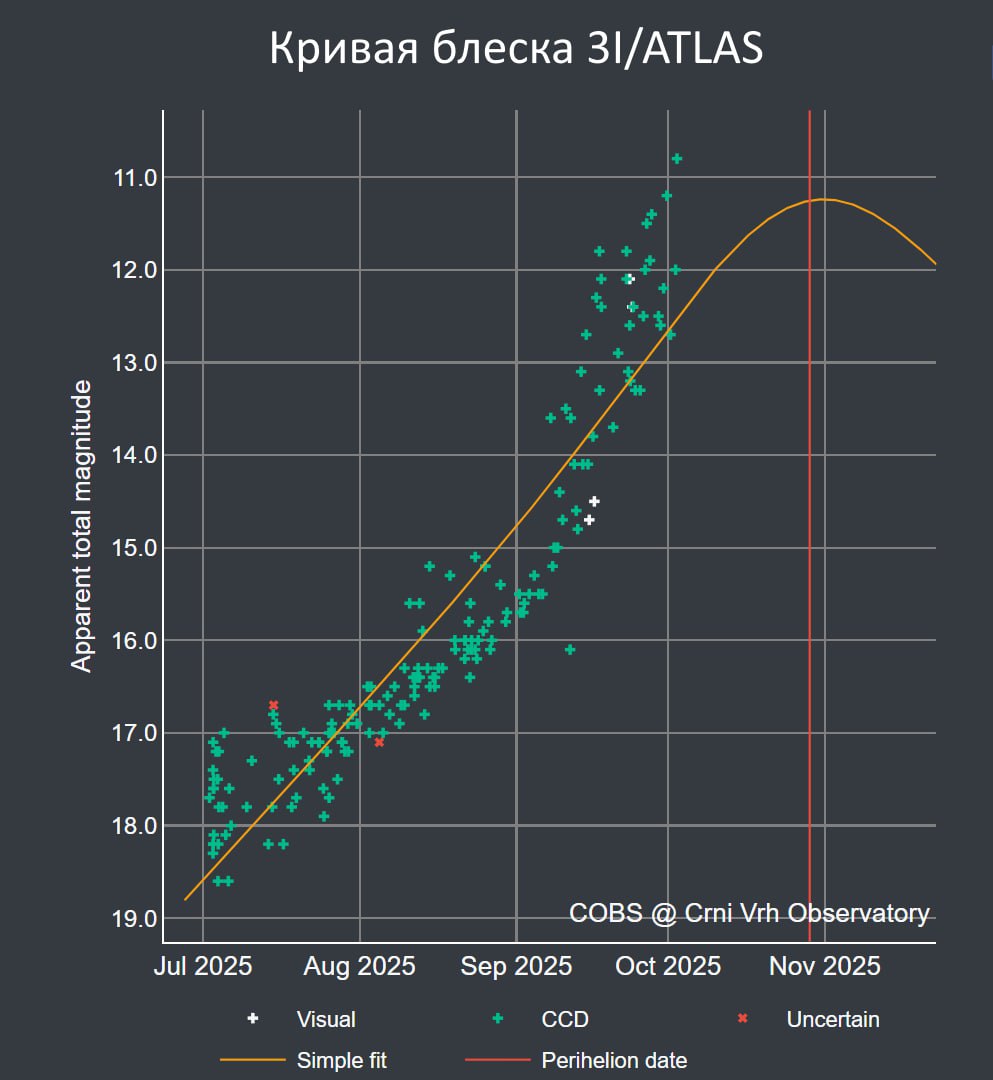Hide the Uncertain series via its legend label

(833, 1019)
